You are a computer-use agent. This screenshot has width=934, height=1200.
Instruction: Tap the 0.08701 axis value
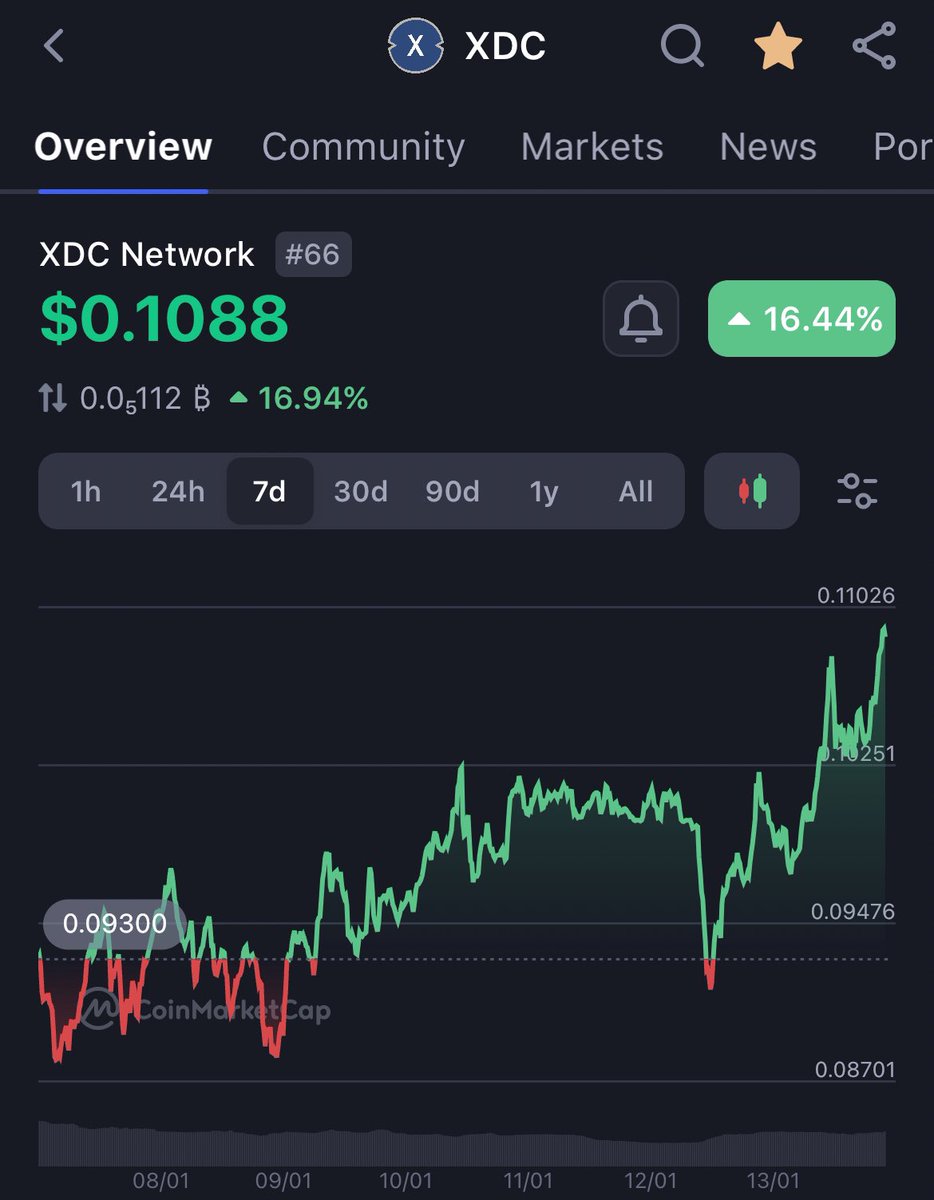(855, 1070)
